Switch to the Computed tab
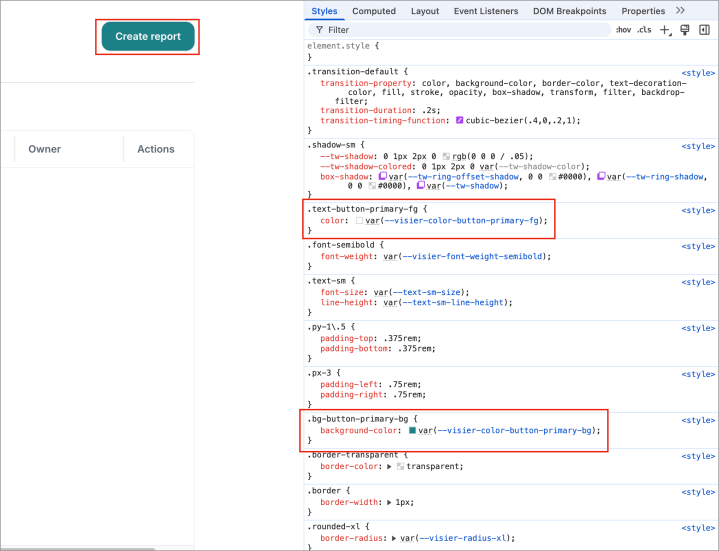 point(374,11)
